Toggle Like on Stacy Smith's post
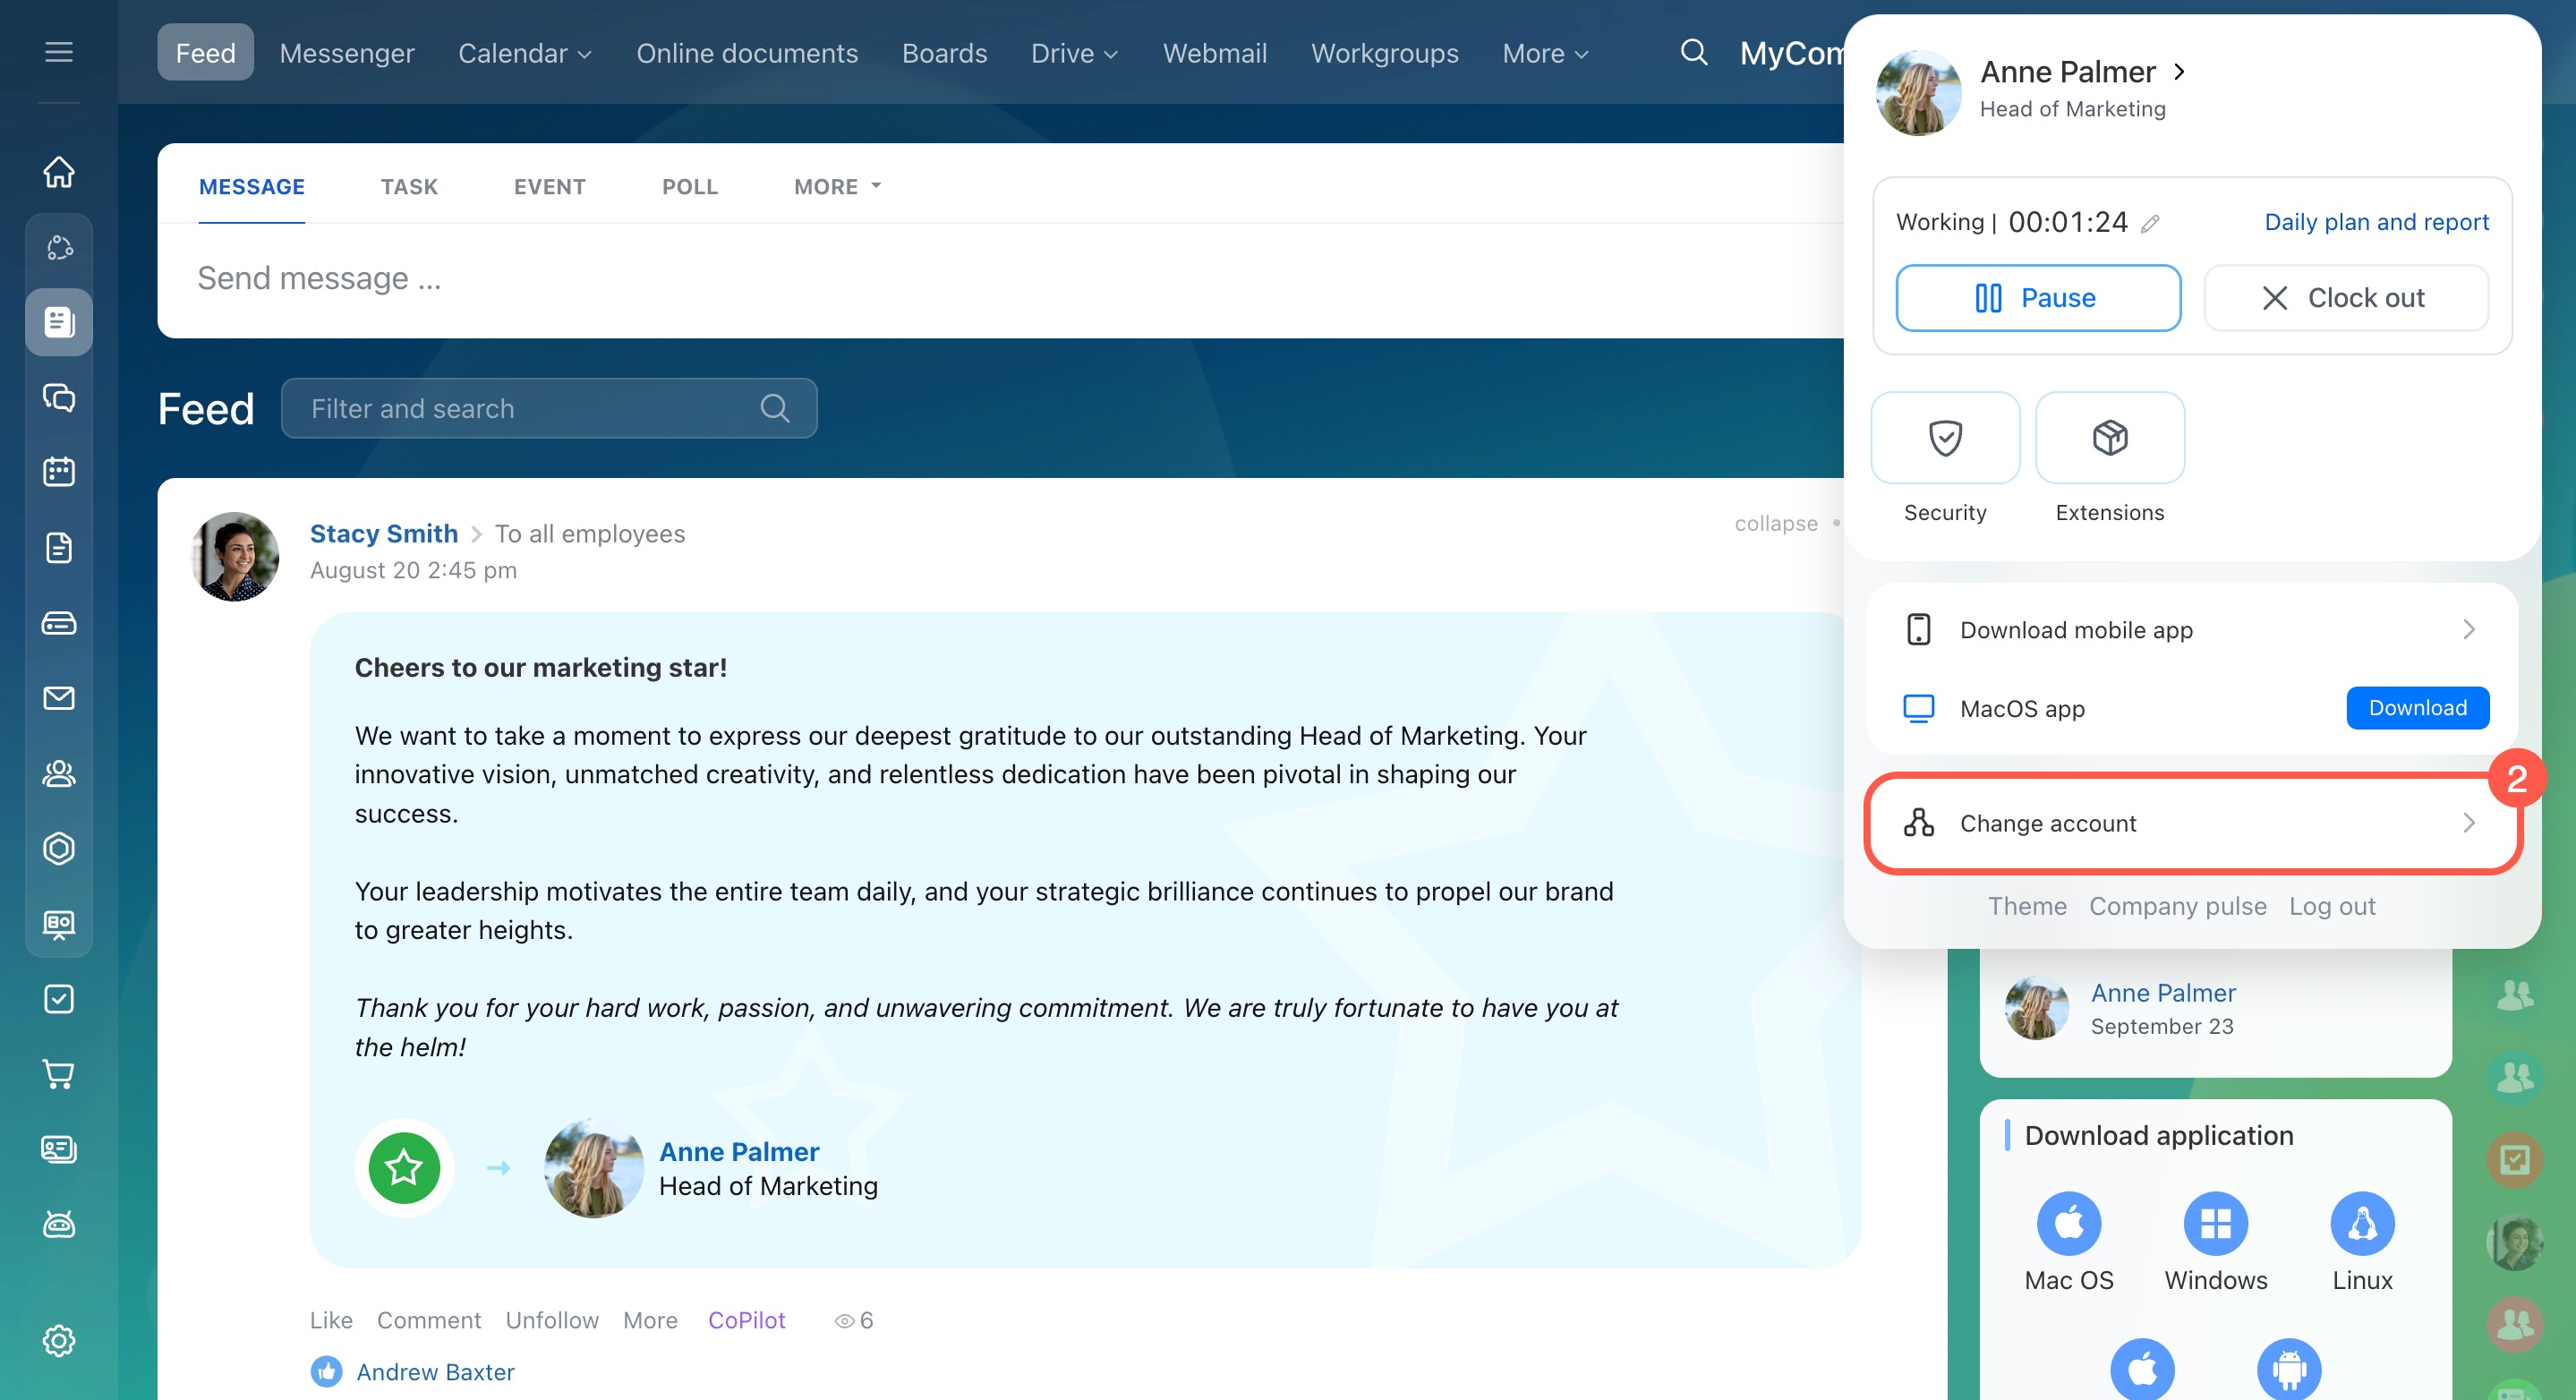This screenshot has height=1400, width=2576. [x=331, y=1320]
